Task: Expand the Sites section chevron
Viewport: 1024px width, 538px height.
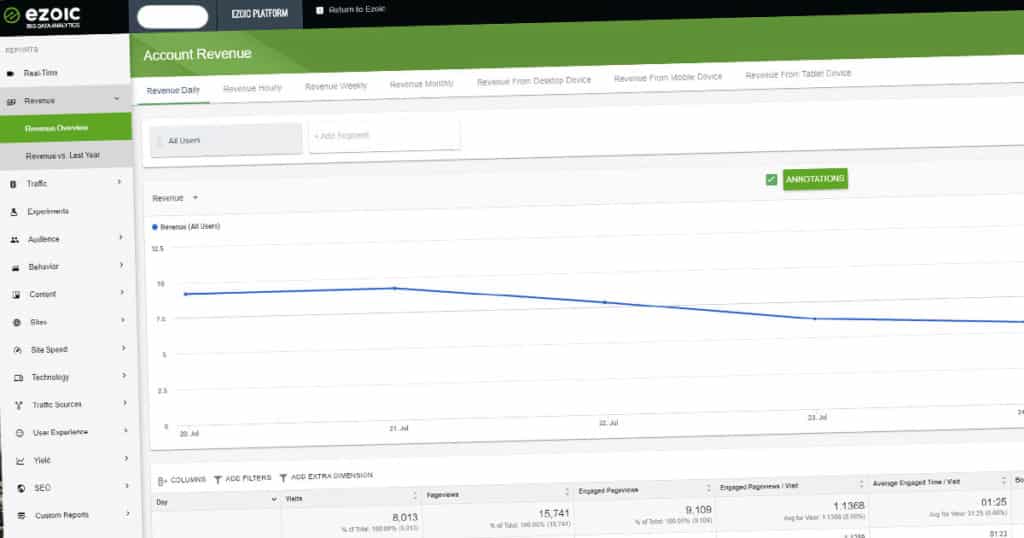Action: click(x=123, y=321)
